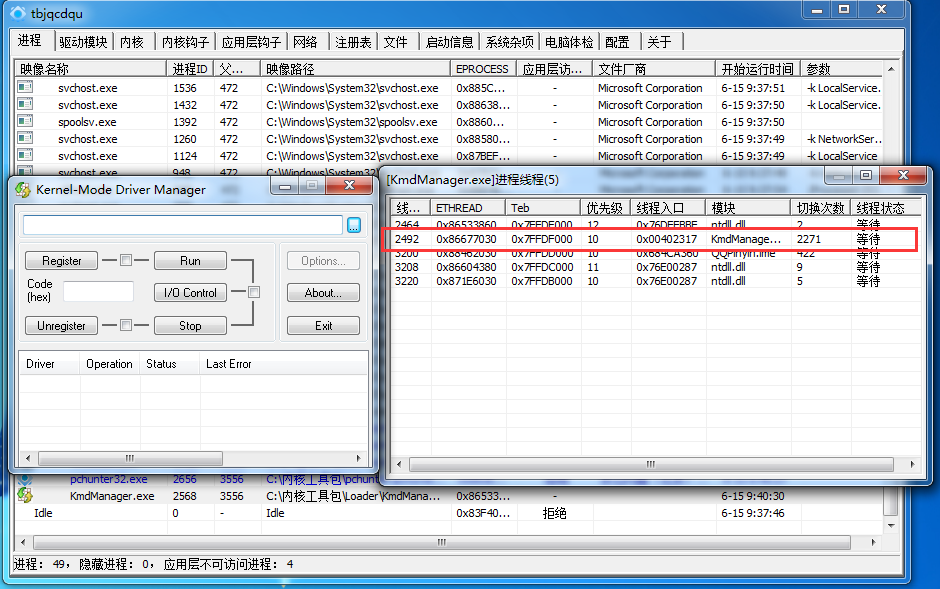
Task: Select the spoolsv.exe process icon
Action: click(25, 122)
